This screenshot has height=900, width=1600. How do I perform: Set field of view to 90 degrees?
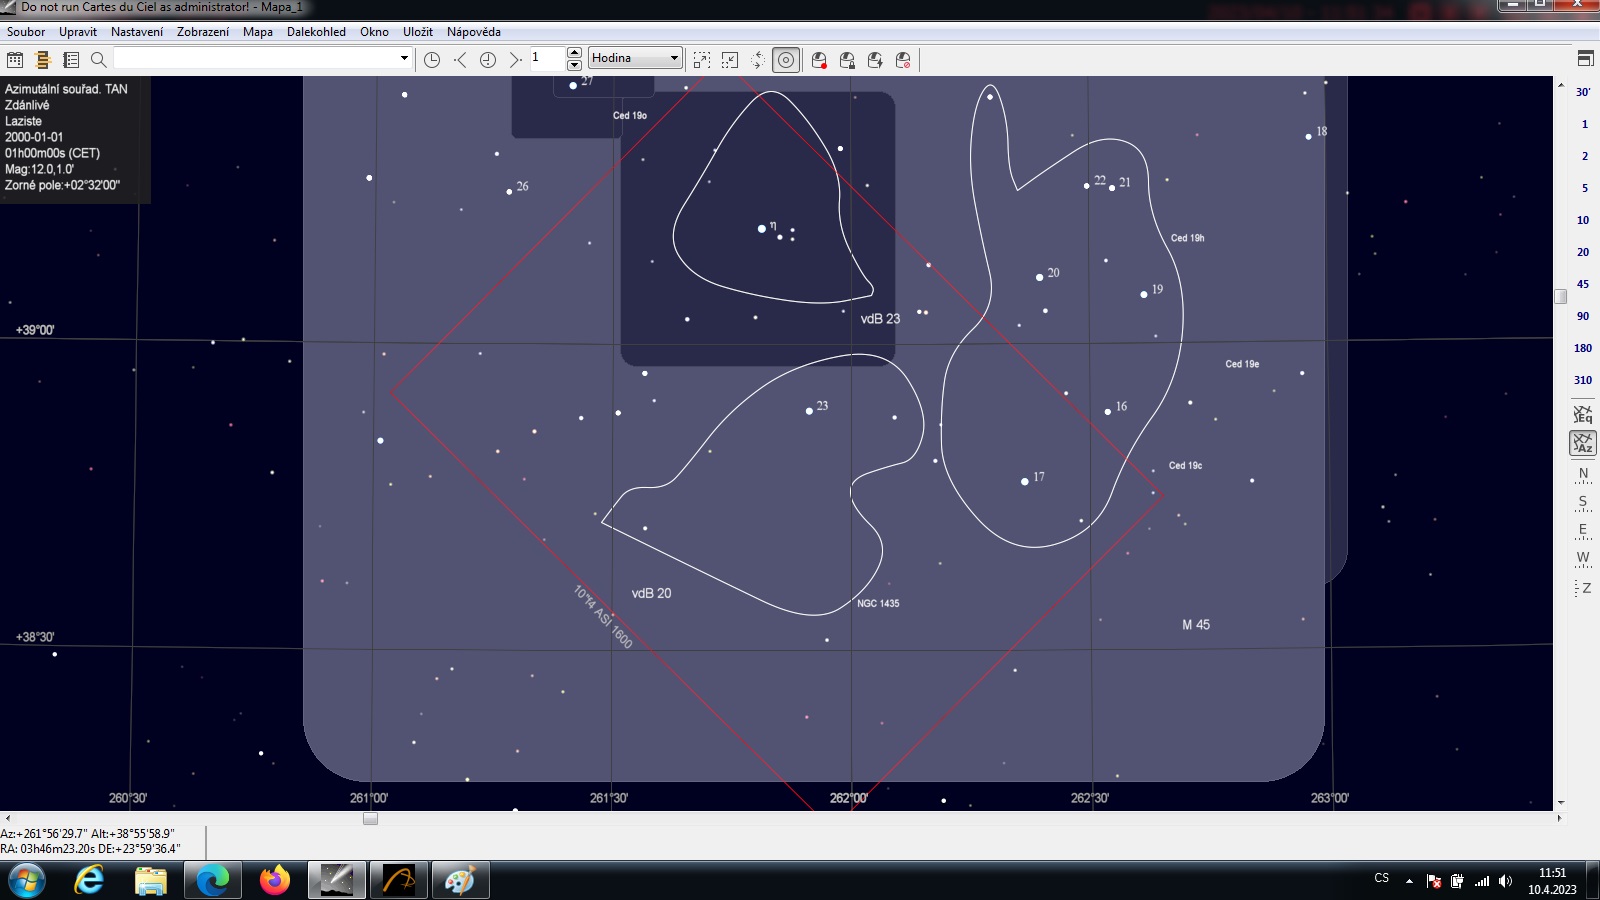pos(1582,316)
